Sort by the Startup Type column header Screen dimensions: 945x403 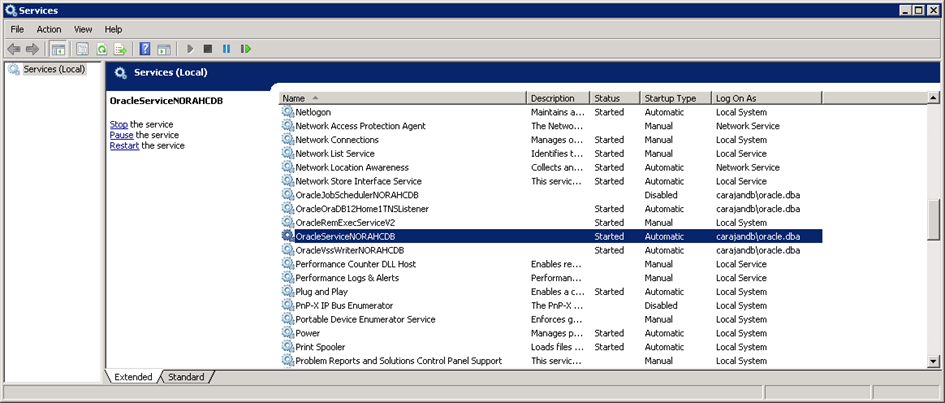point(676,98)
